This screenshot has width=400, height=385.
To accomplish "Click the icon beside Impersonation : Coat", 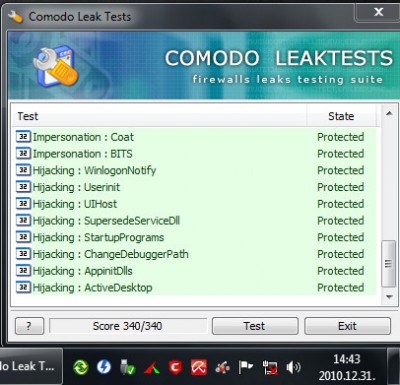I will 23,137.
